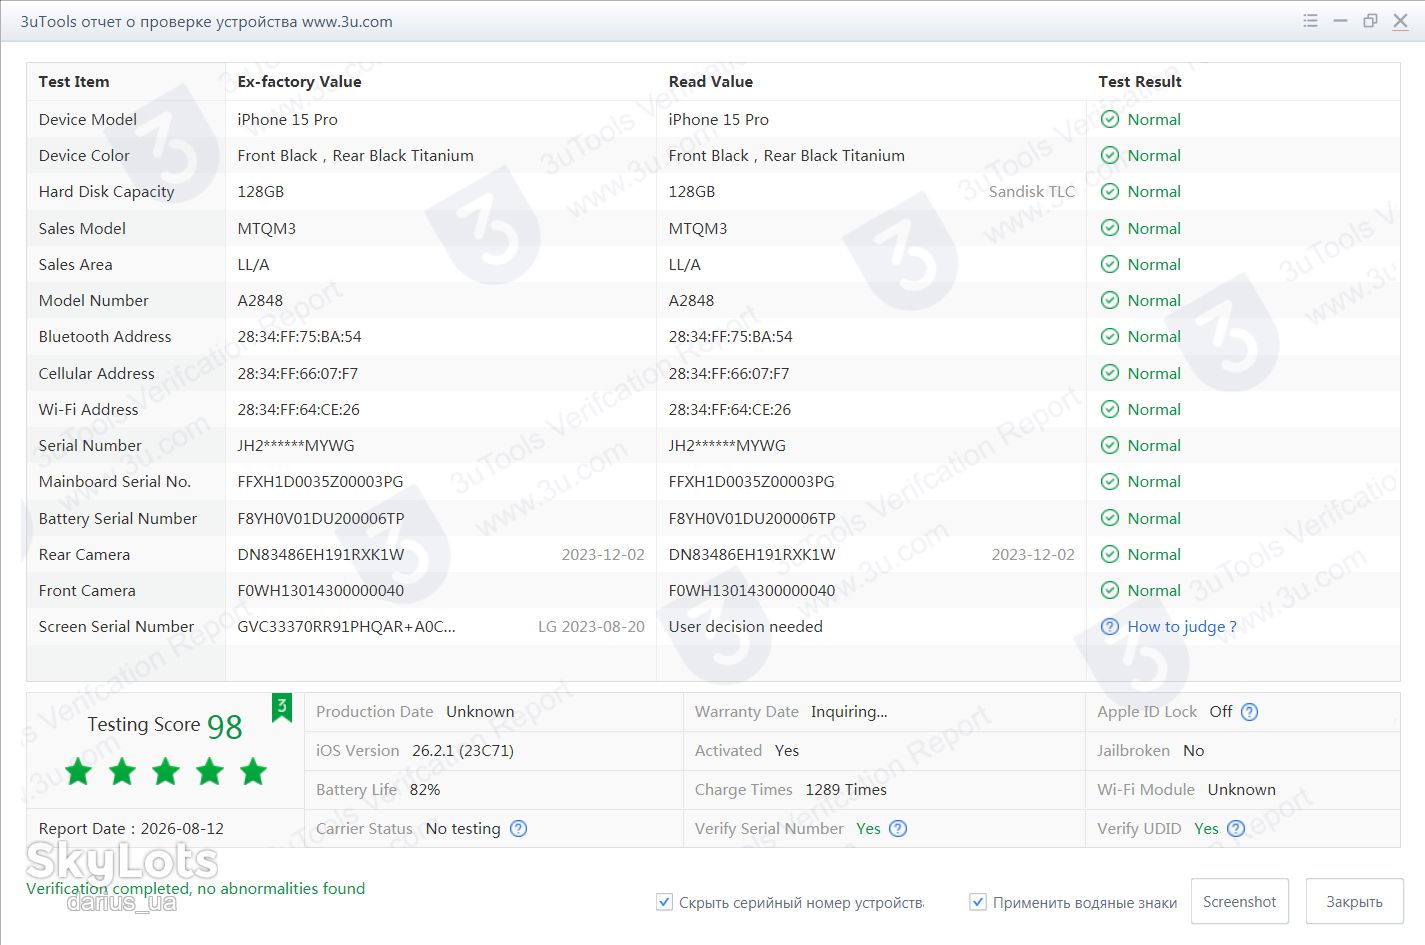Click the Ex-factory Value column header
The image size is (1425, 945).
pyautogui.click(x=299, y=82)
